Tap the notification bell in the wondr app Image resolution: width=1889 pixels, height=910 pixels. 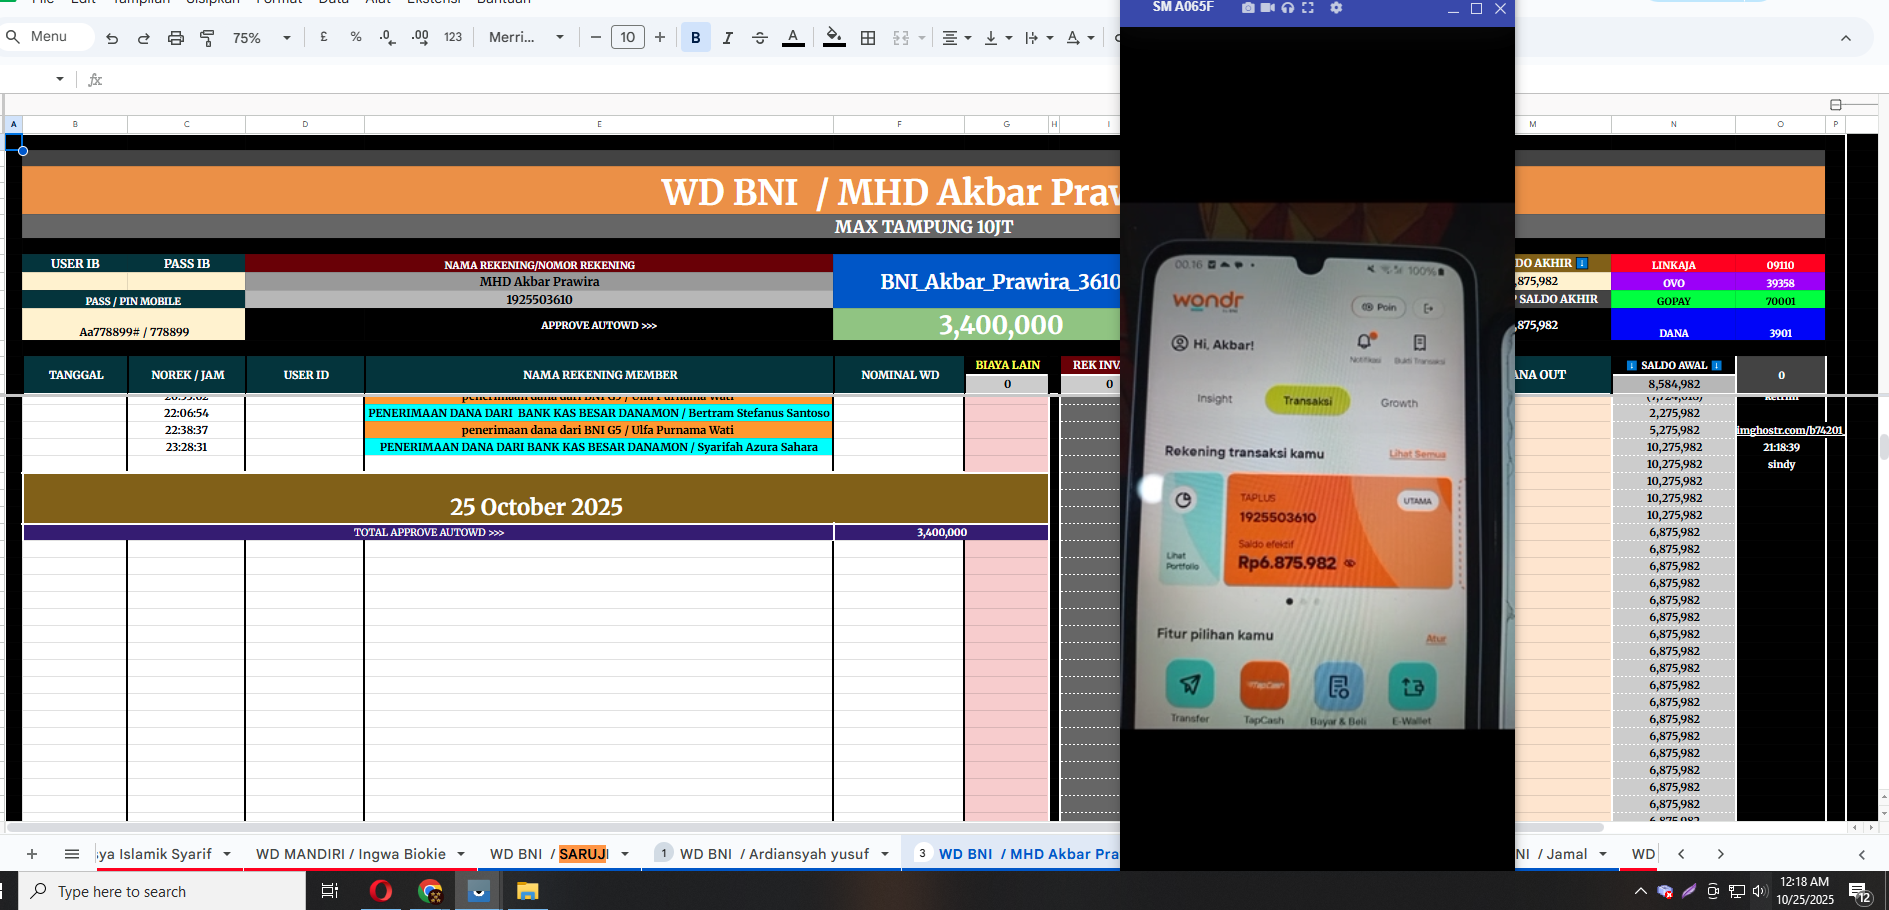point(1364,342)
